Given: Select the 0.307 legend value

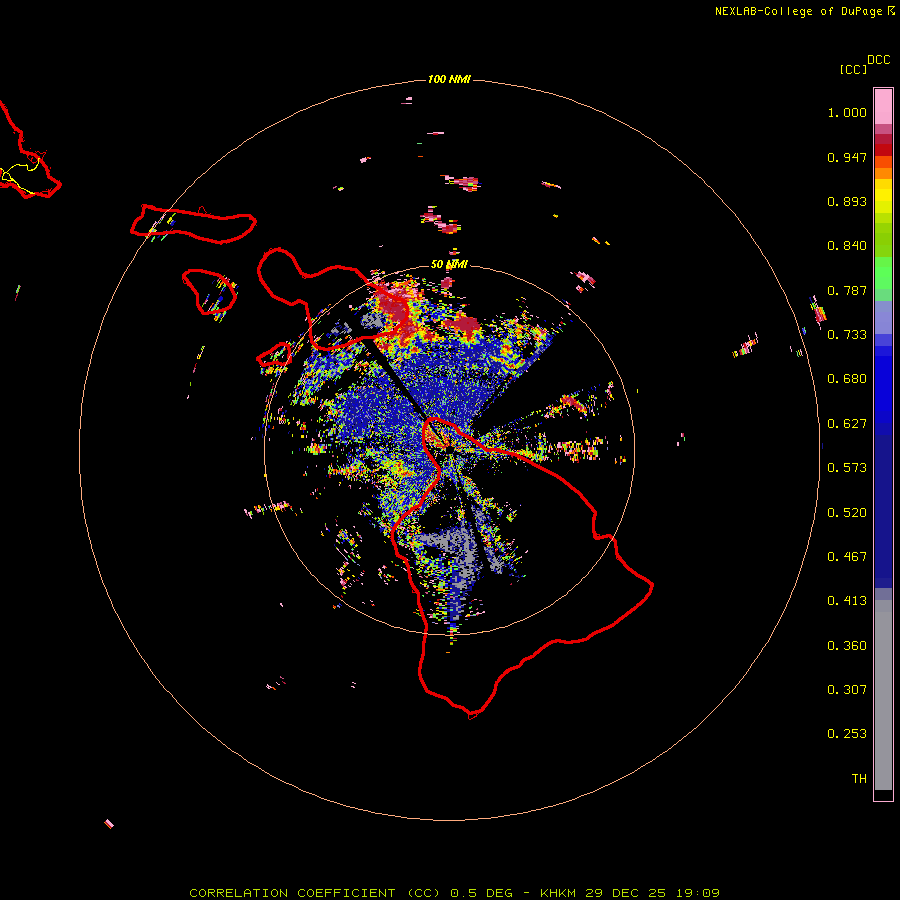Looking at the screenshot, I should coord(847,690).
